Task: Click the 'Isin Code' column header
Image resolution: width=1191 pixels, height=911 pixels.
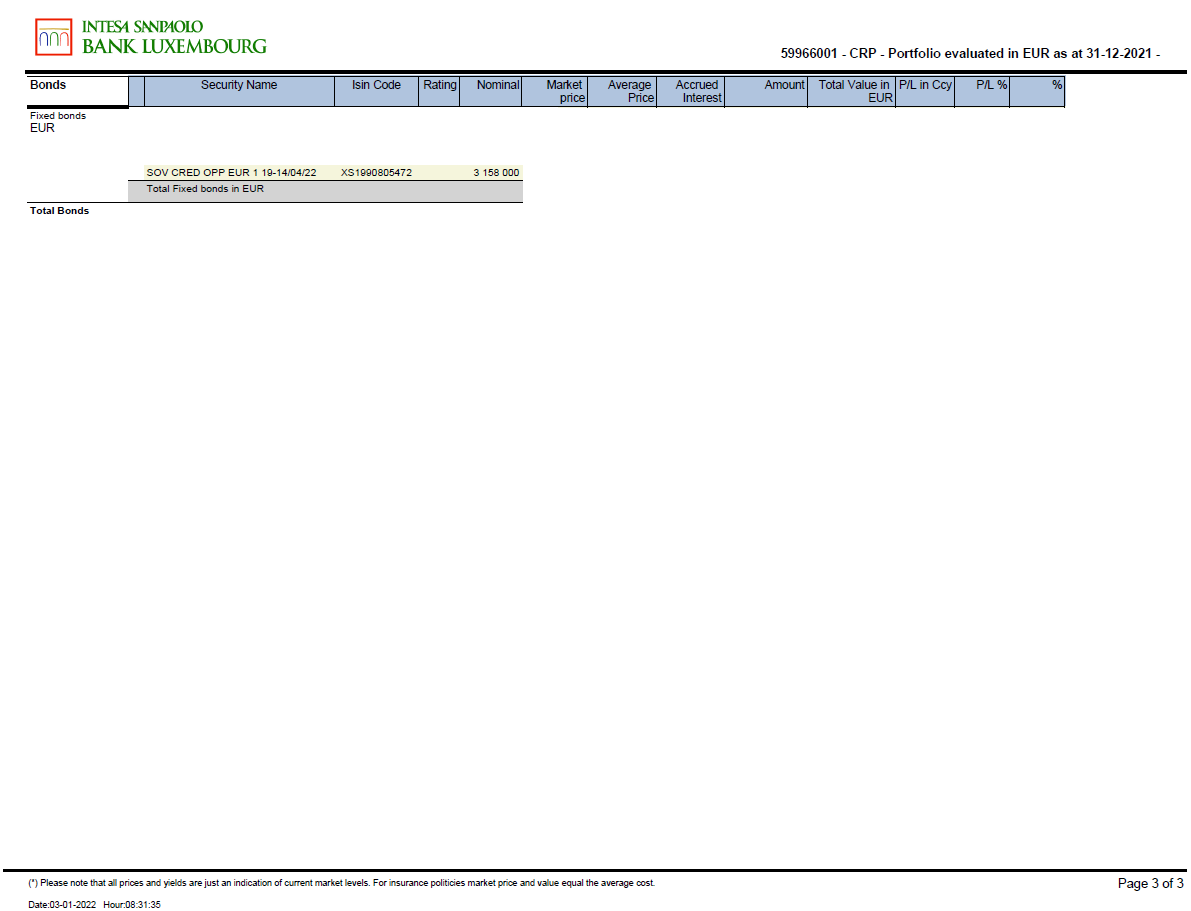Action: coord(376,91)
